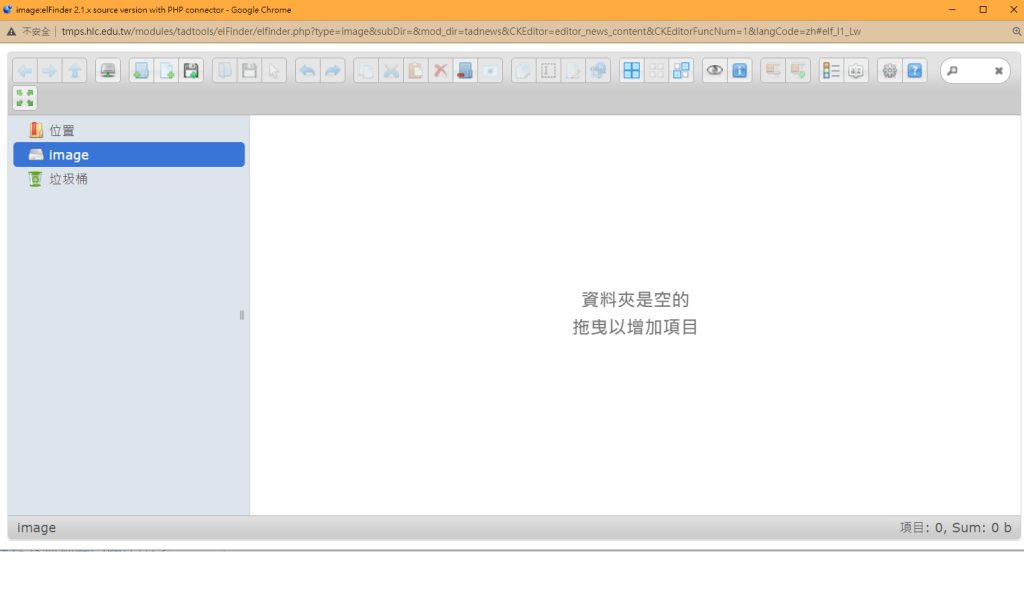Go to parent folder with up arrow
1024x608 pixels.
[74, 71]
